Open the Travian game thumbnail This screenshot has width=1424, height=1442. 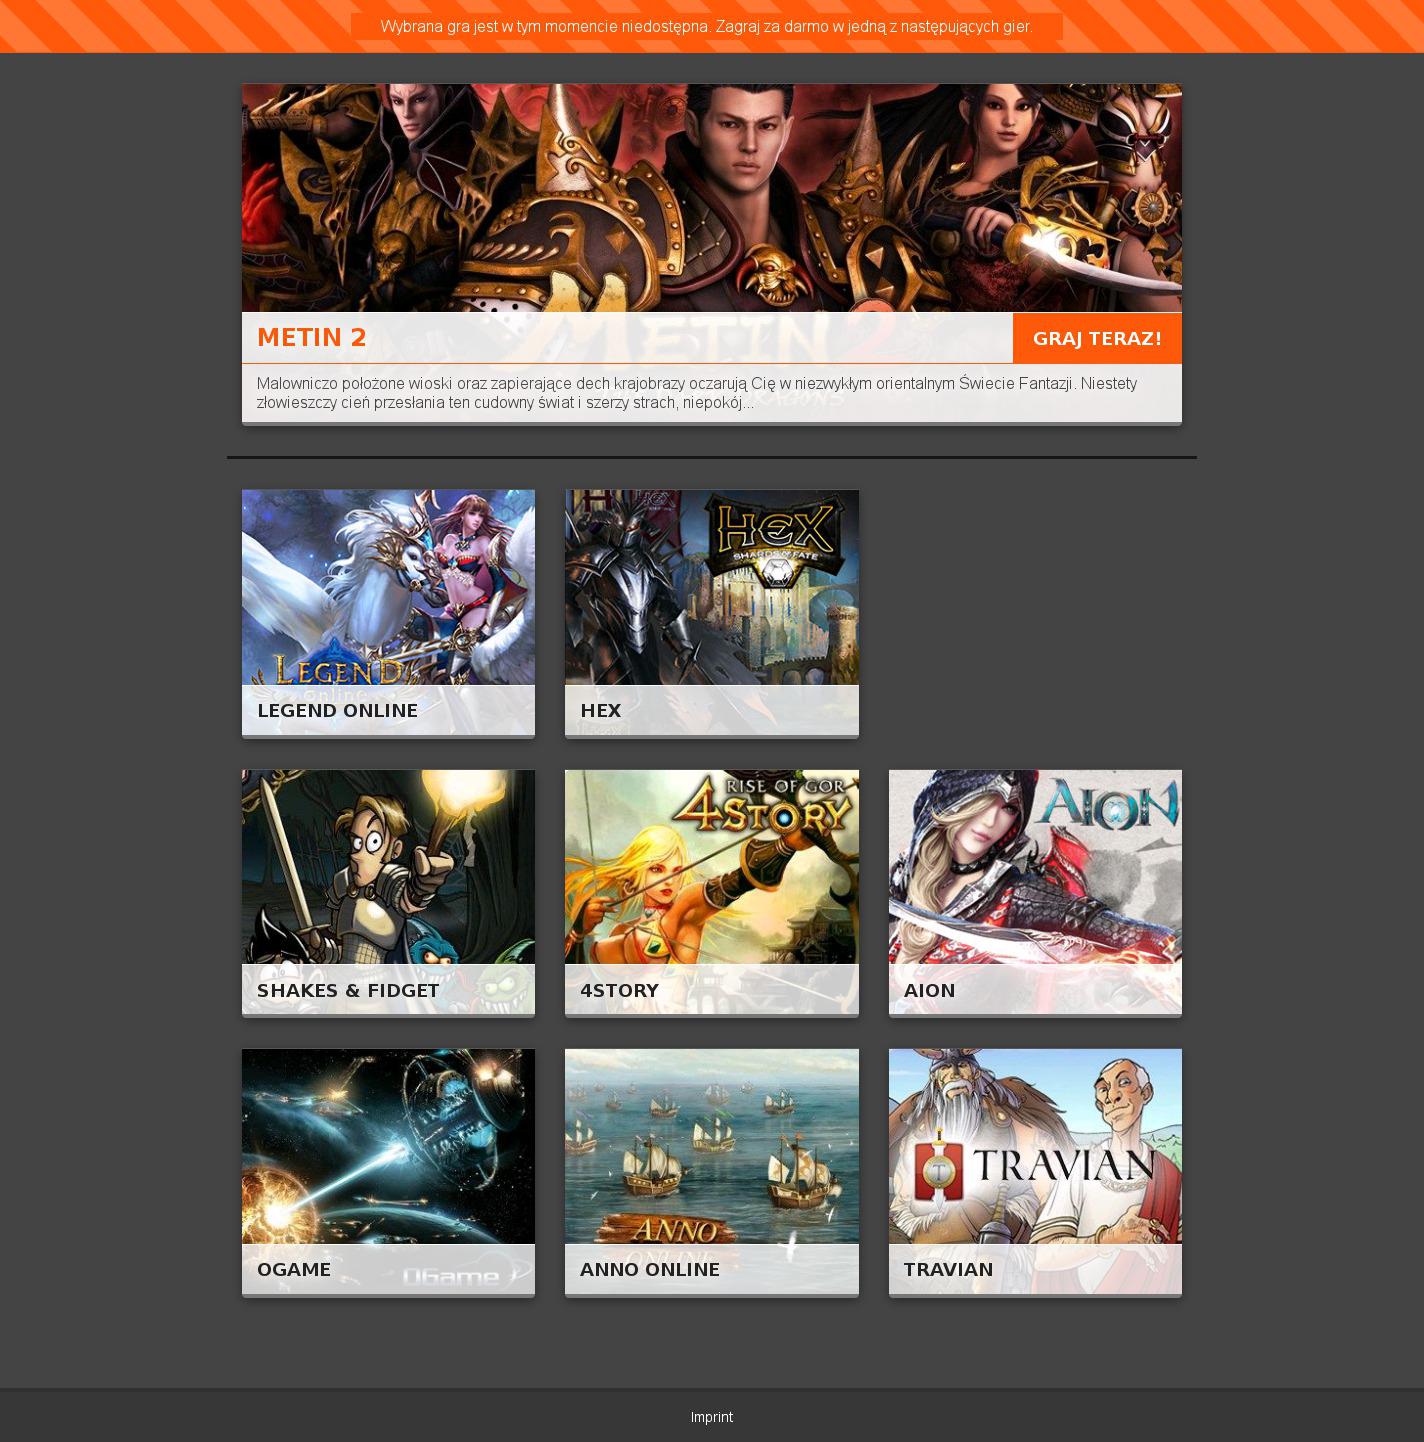pos(1035,1146)
